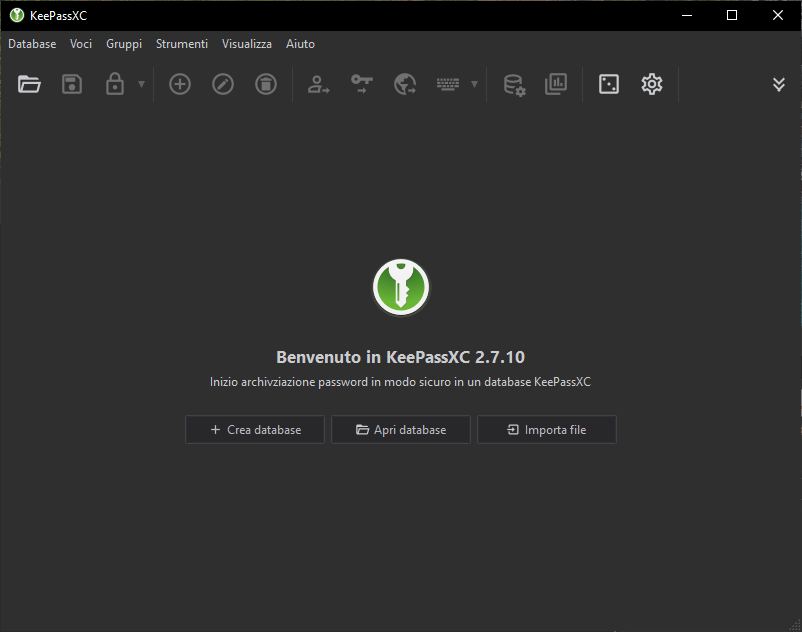The height and width of the screenshot is (632, 802).
Task: Click the edit entry pencil icon
Action: click(223, 85)
